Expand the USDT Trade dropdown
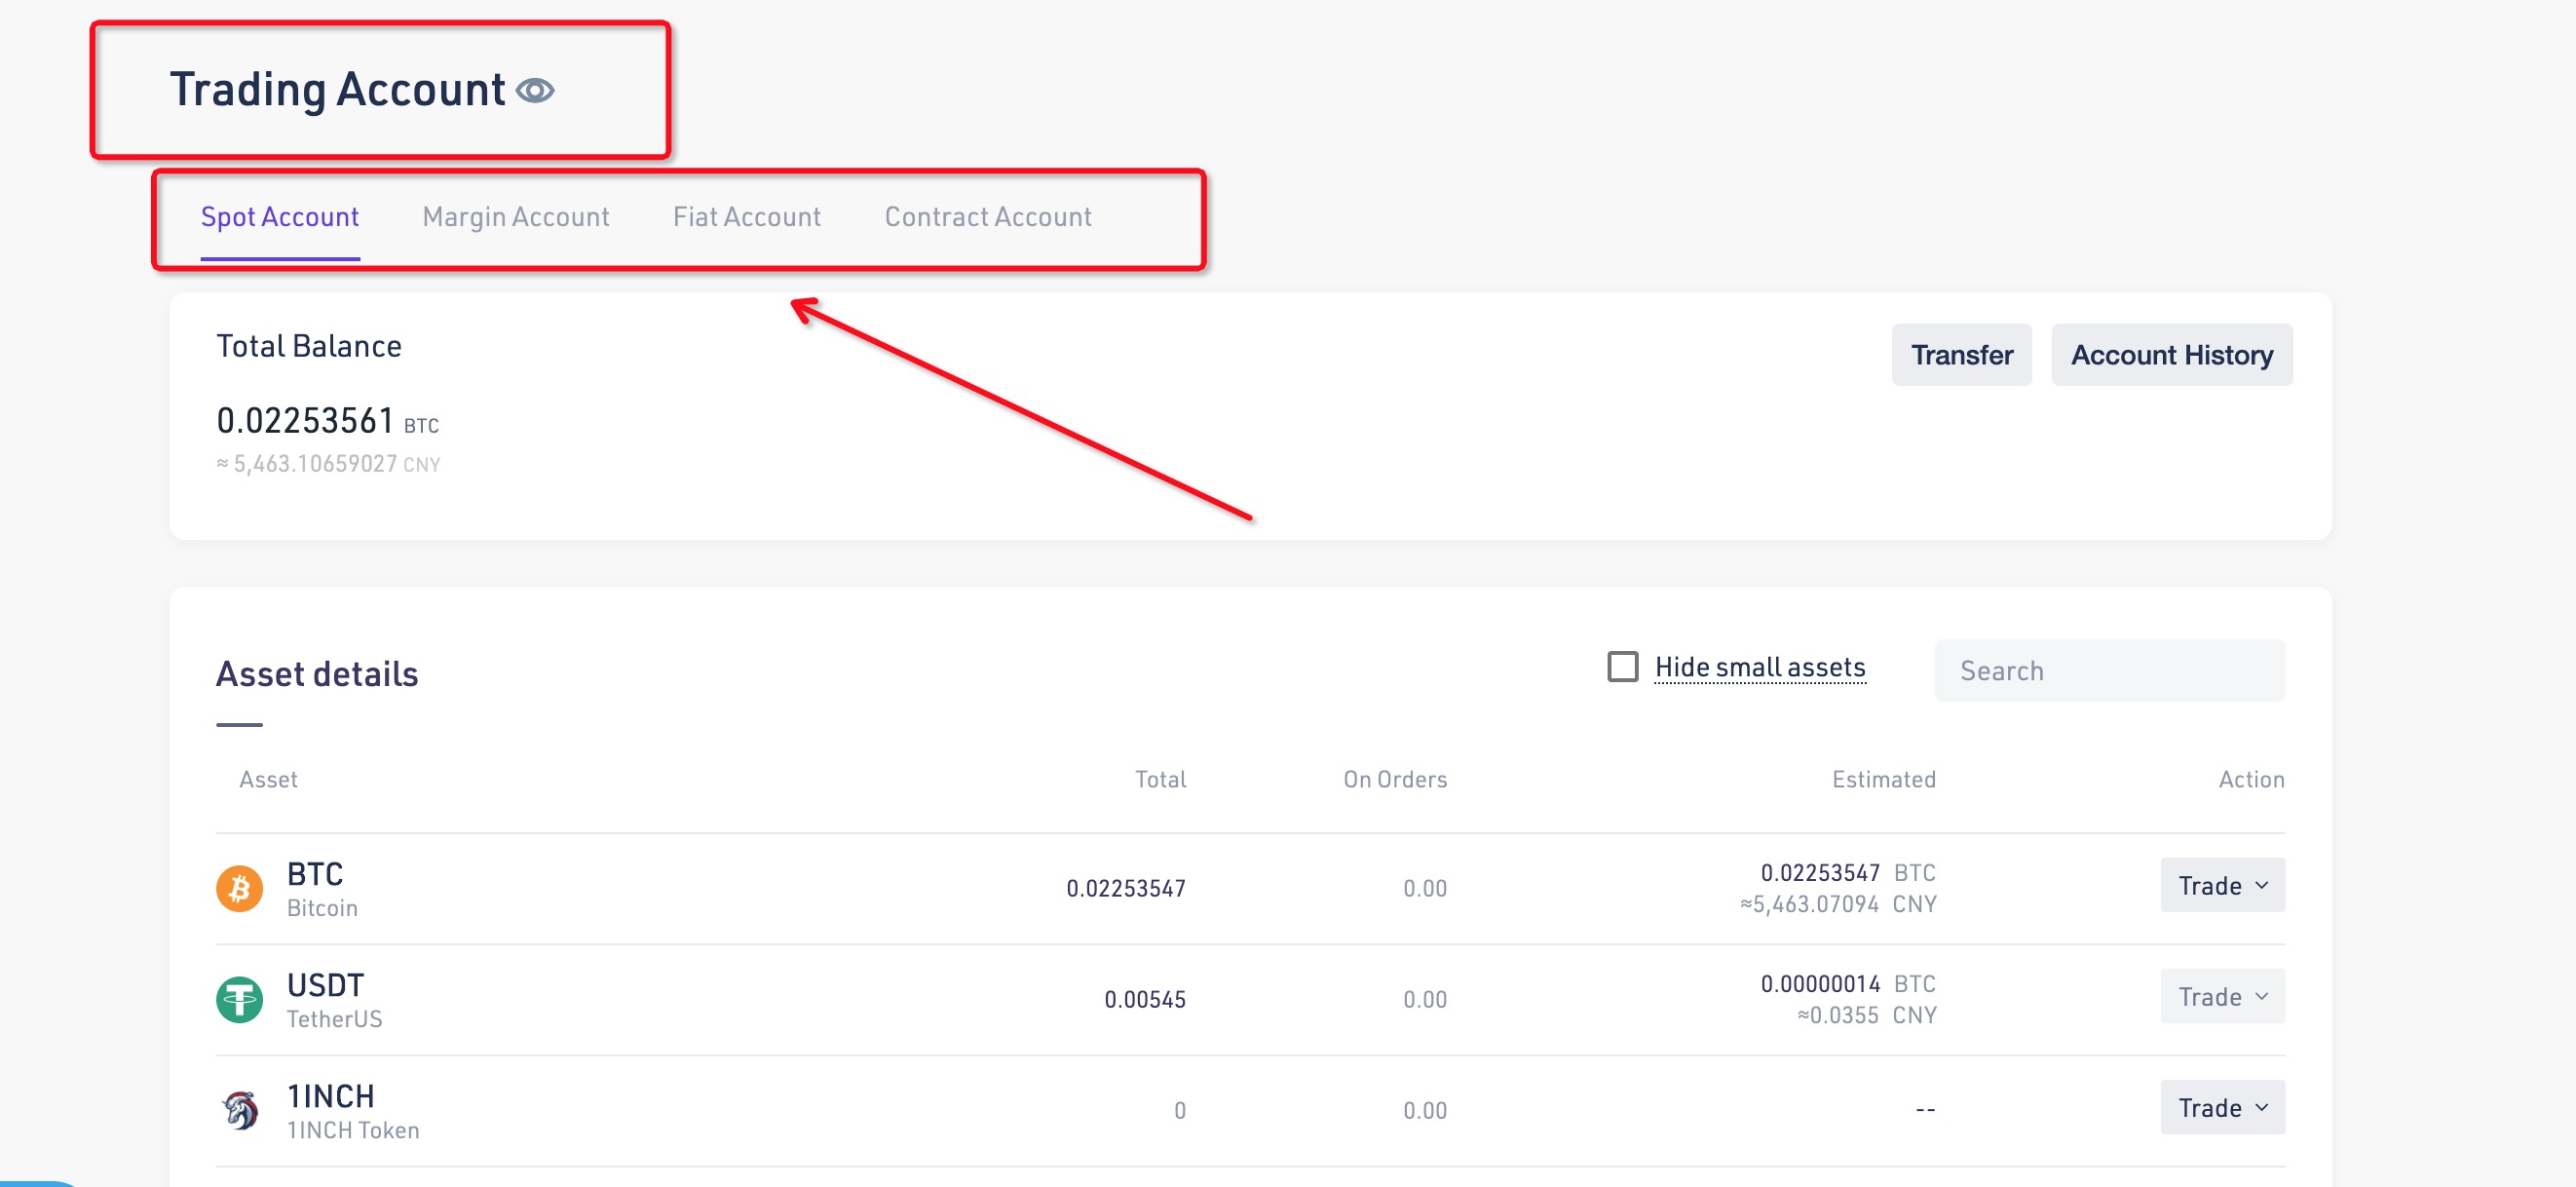2576x1187 pixels. click(2222, 997)
